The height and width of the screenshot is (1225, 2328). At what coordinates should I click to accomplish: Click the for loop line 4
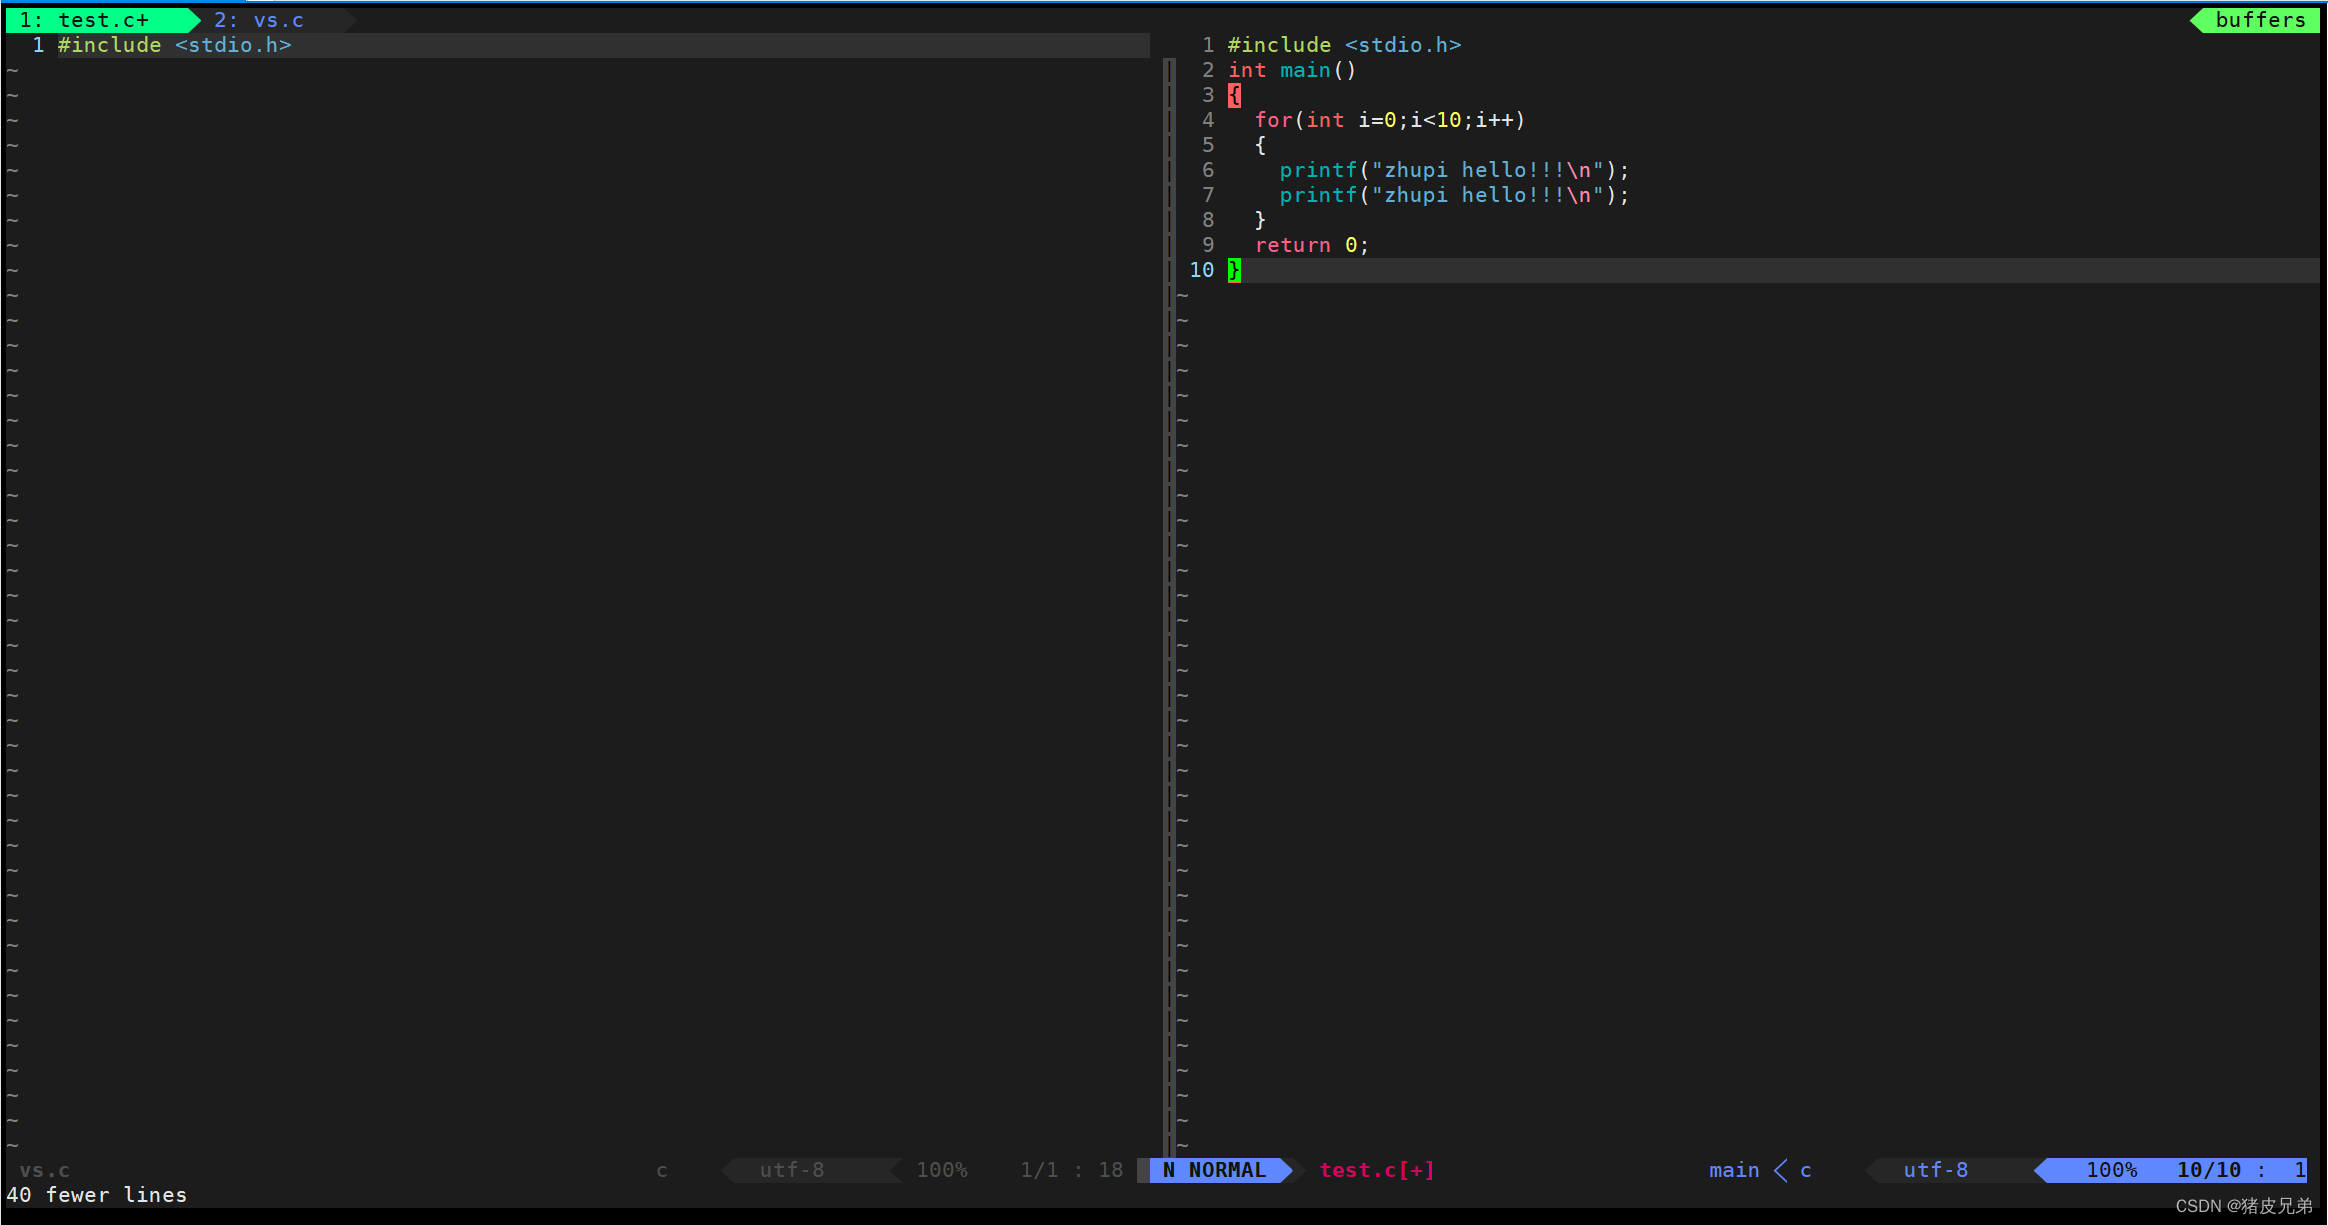click(x=1390, y=120)
